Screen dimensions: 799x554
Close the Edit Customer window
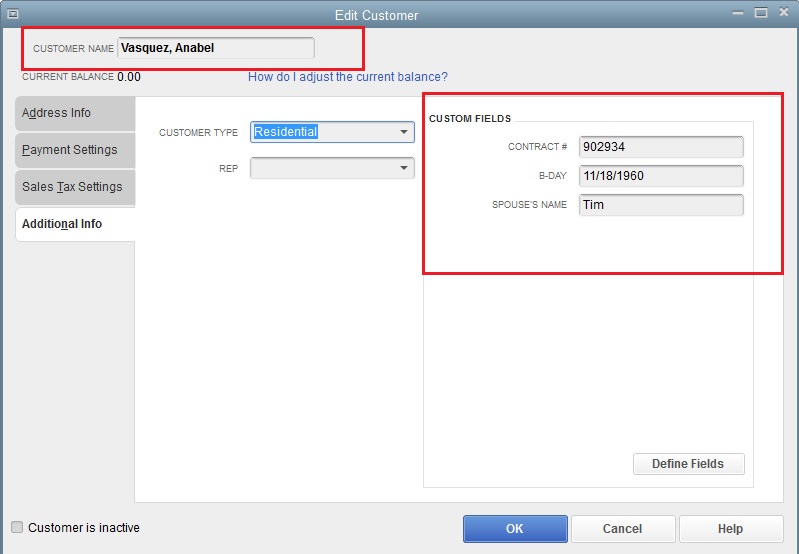click(784, 12)
